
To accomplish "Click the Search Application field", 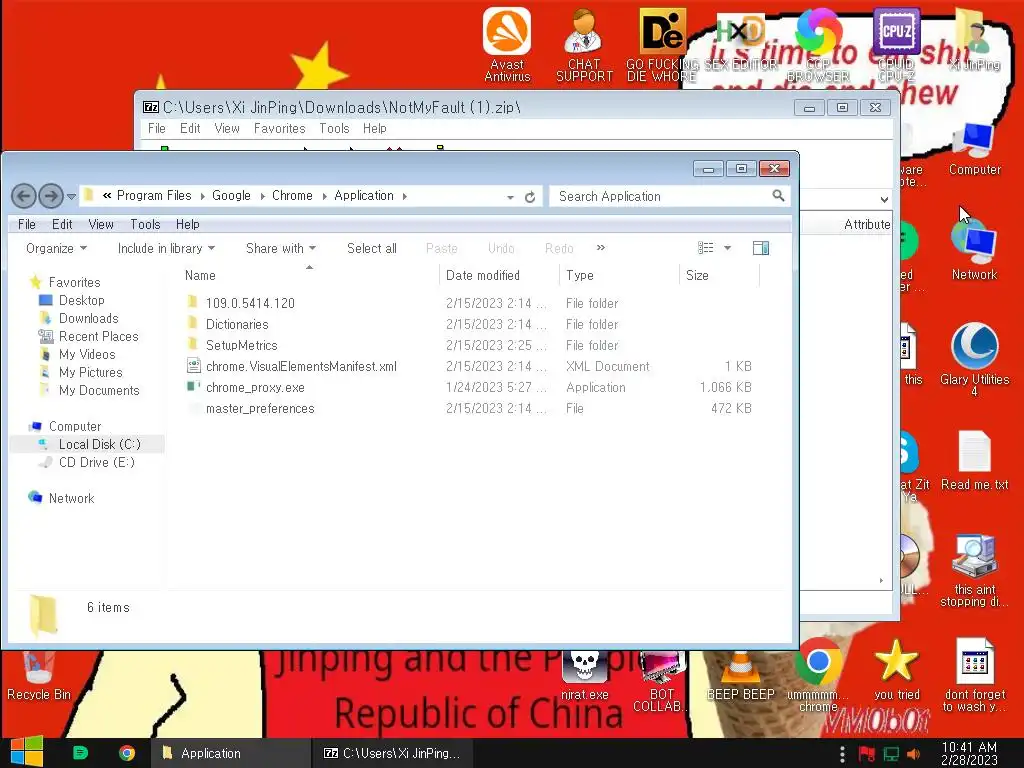I will pyautogui.click(x=669, y=196).
